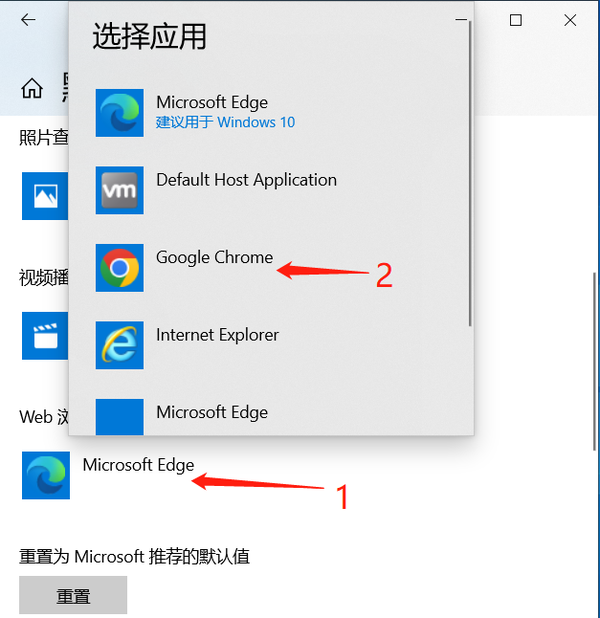Click the app chooser popup scrollbar
Screen dimensions: 600x618
(x=470, y=173)
